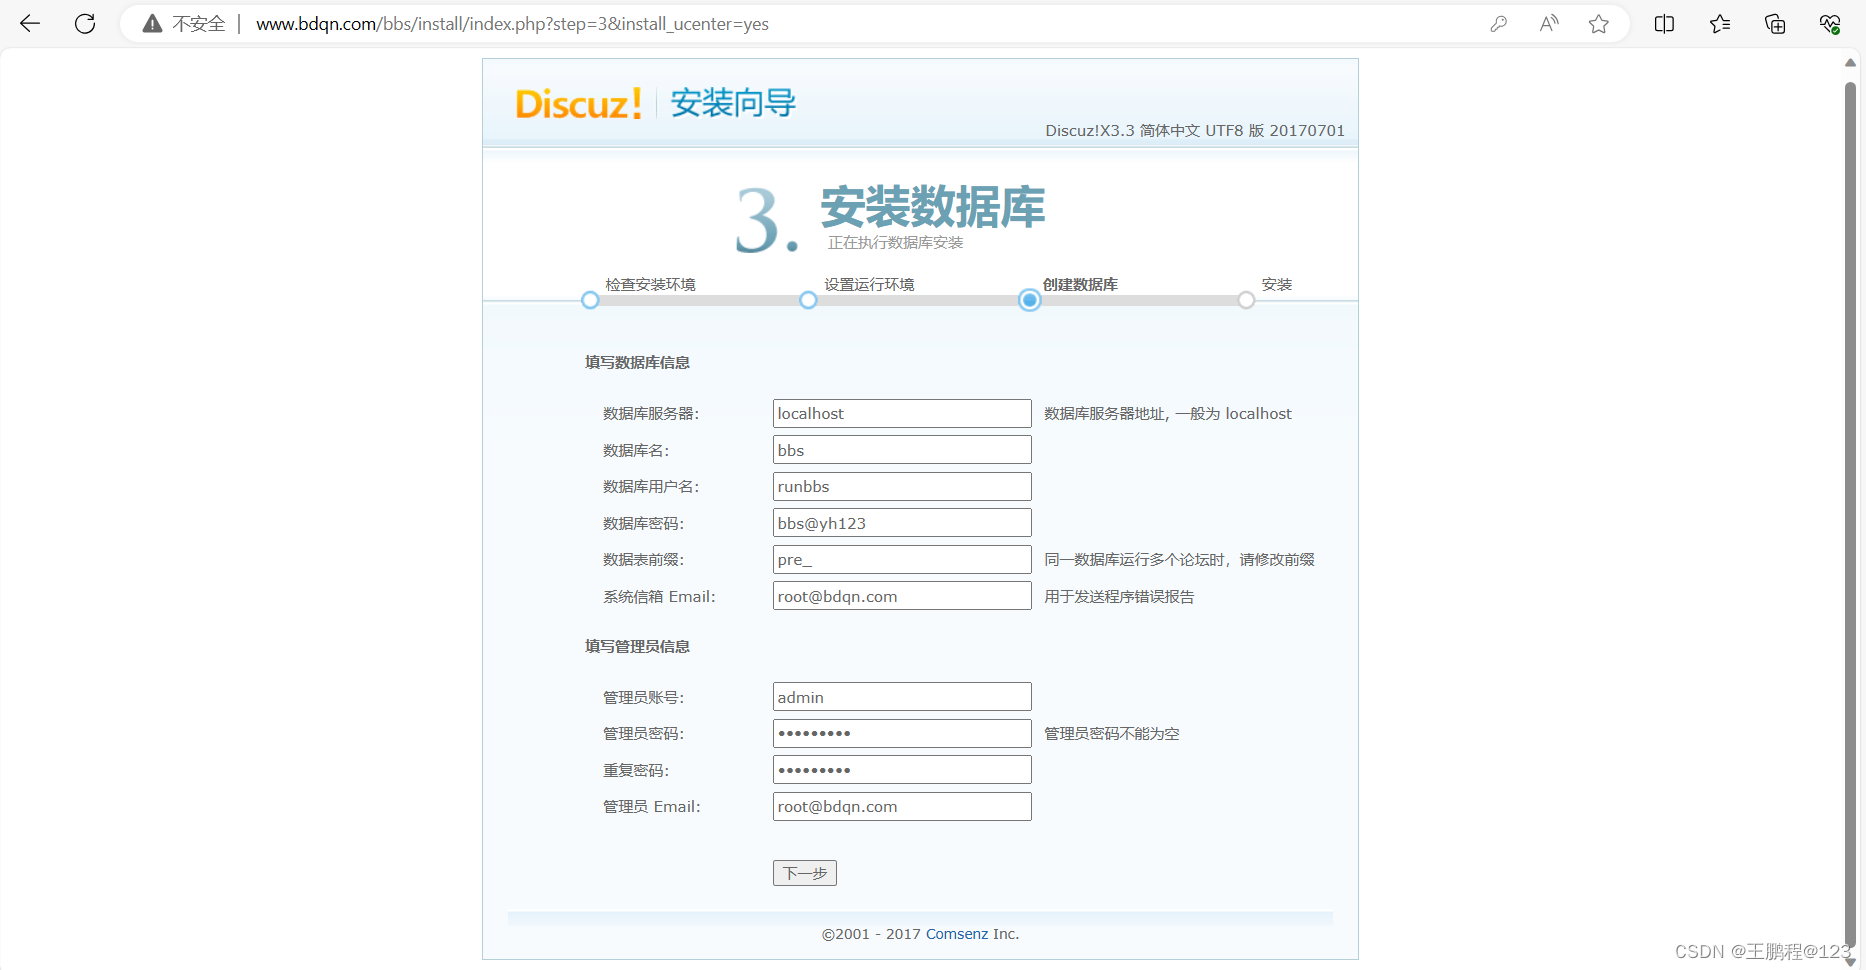Open Collections icon
The width and height of the screenshot is (1866, 970).
(x=1775, y=24)
